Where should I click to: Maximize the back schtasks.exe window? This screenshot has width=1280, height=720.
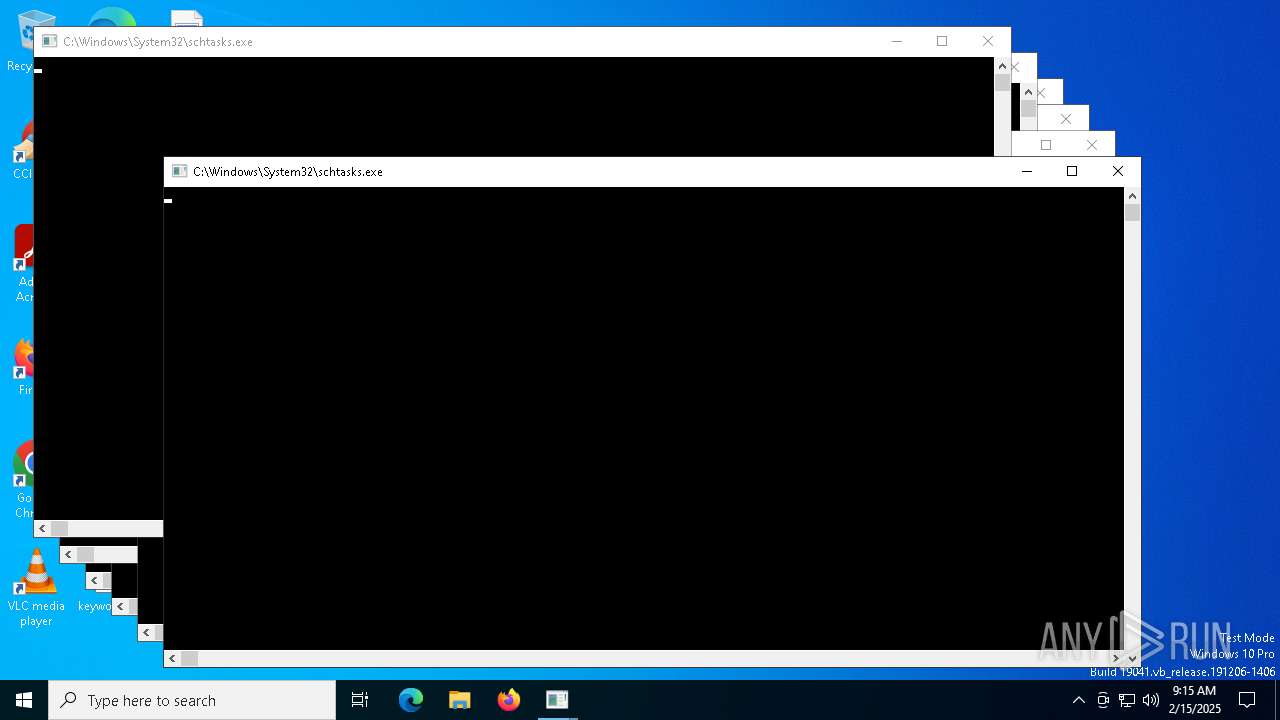[942, 41]
